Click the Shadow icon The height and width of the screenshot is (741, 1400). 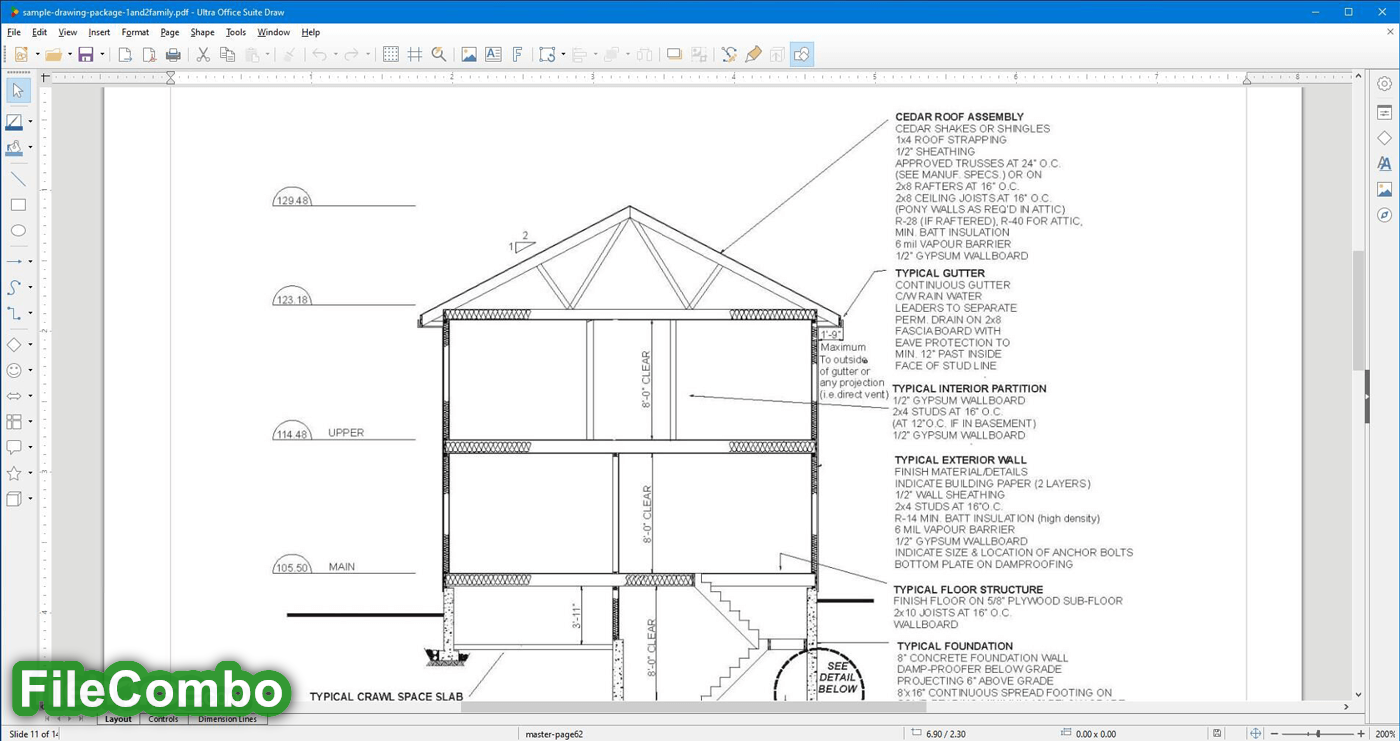(674, 55)
